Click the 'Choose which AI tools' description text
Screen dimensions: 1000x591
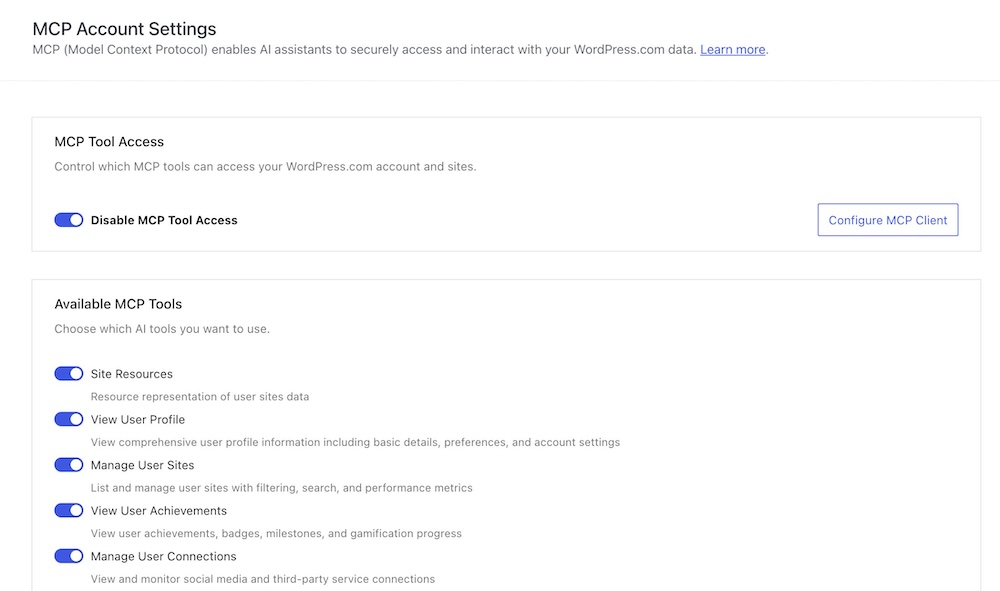161,329
